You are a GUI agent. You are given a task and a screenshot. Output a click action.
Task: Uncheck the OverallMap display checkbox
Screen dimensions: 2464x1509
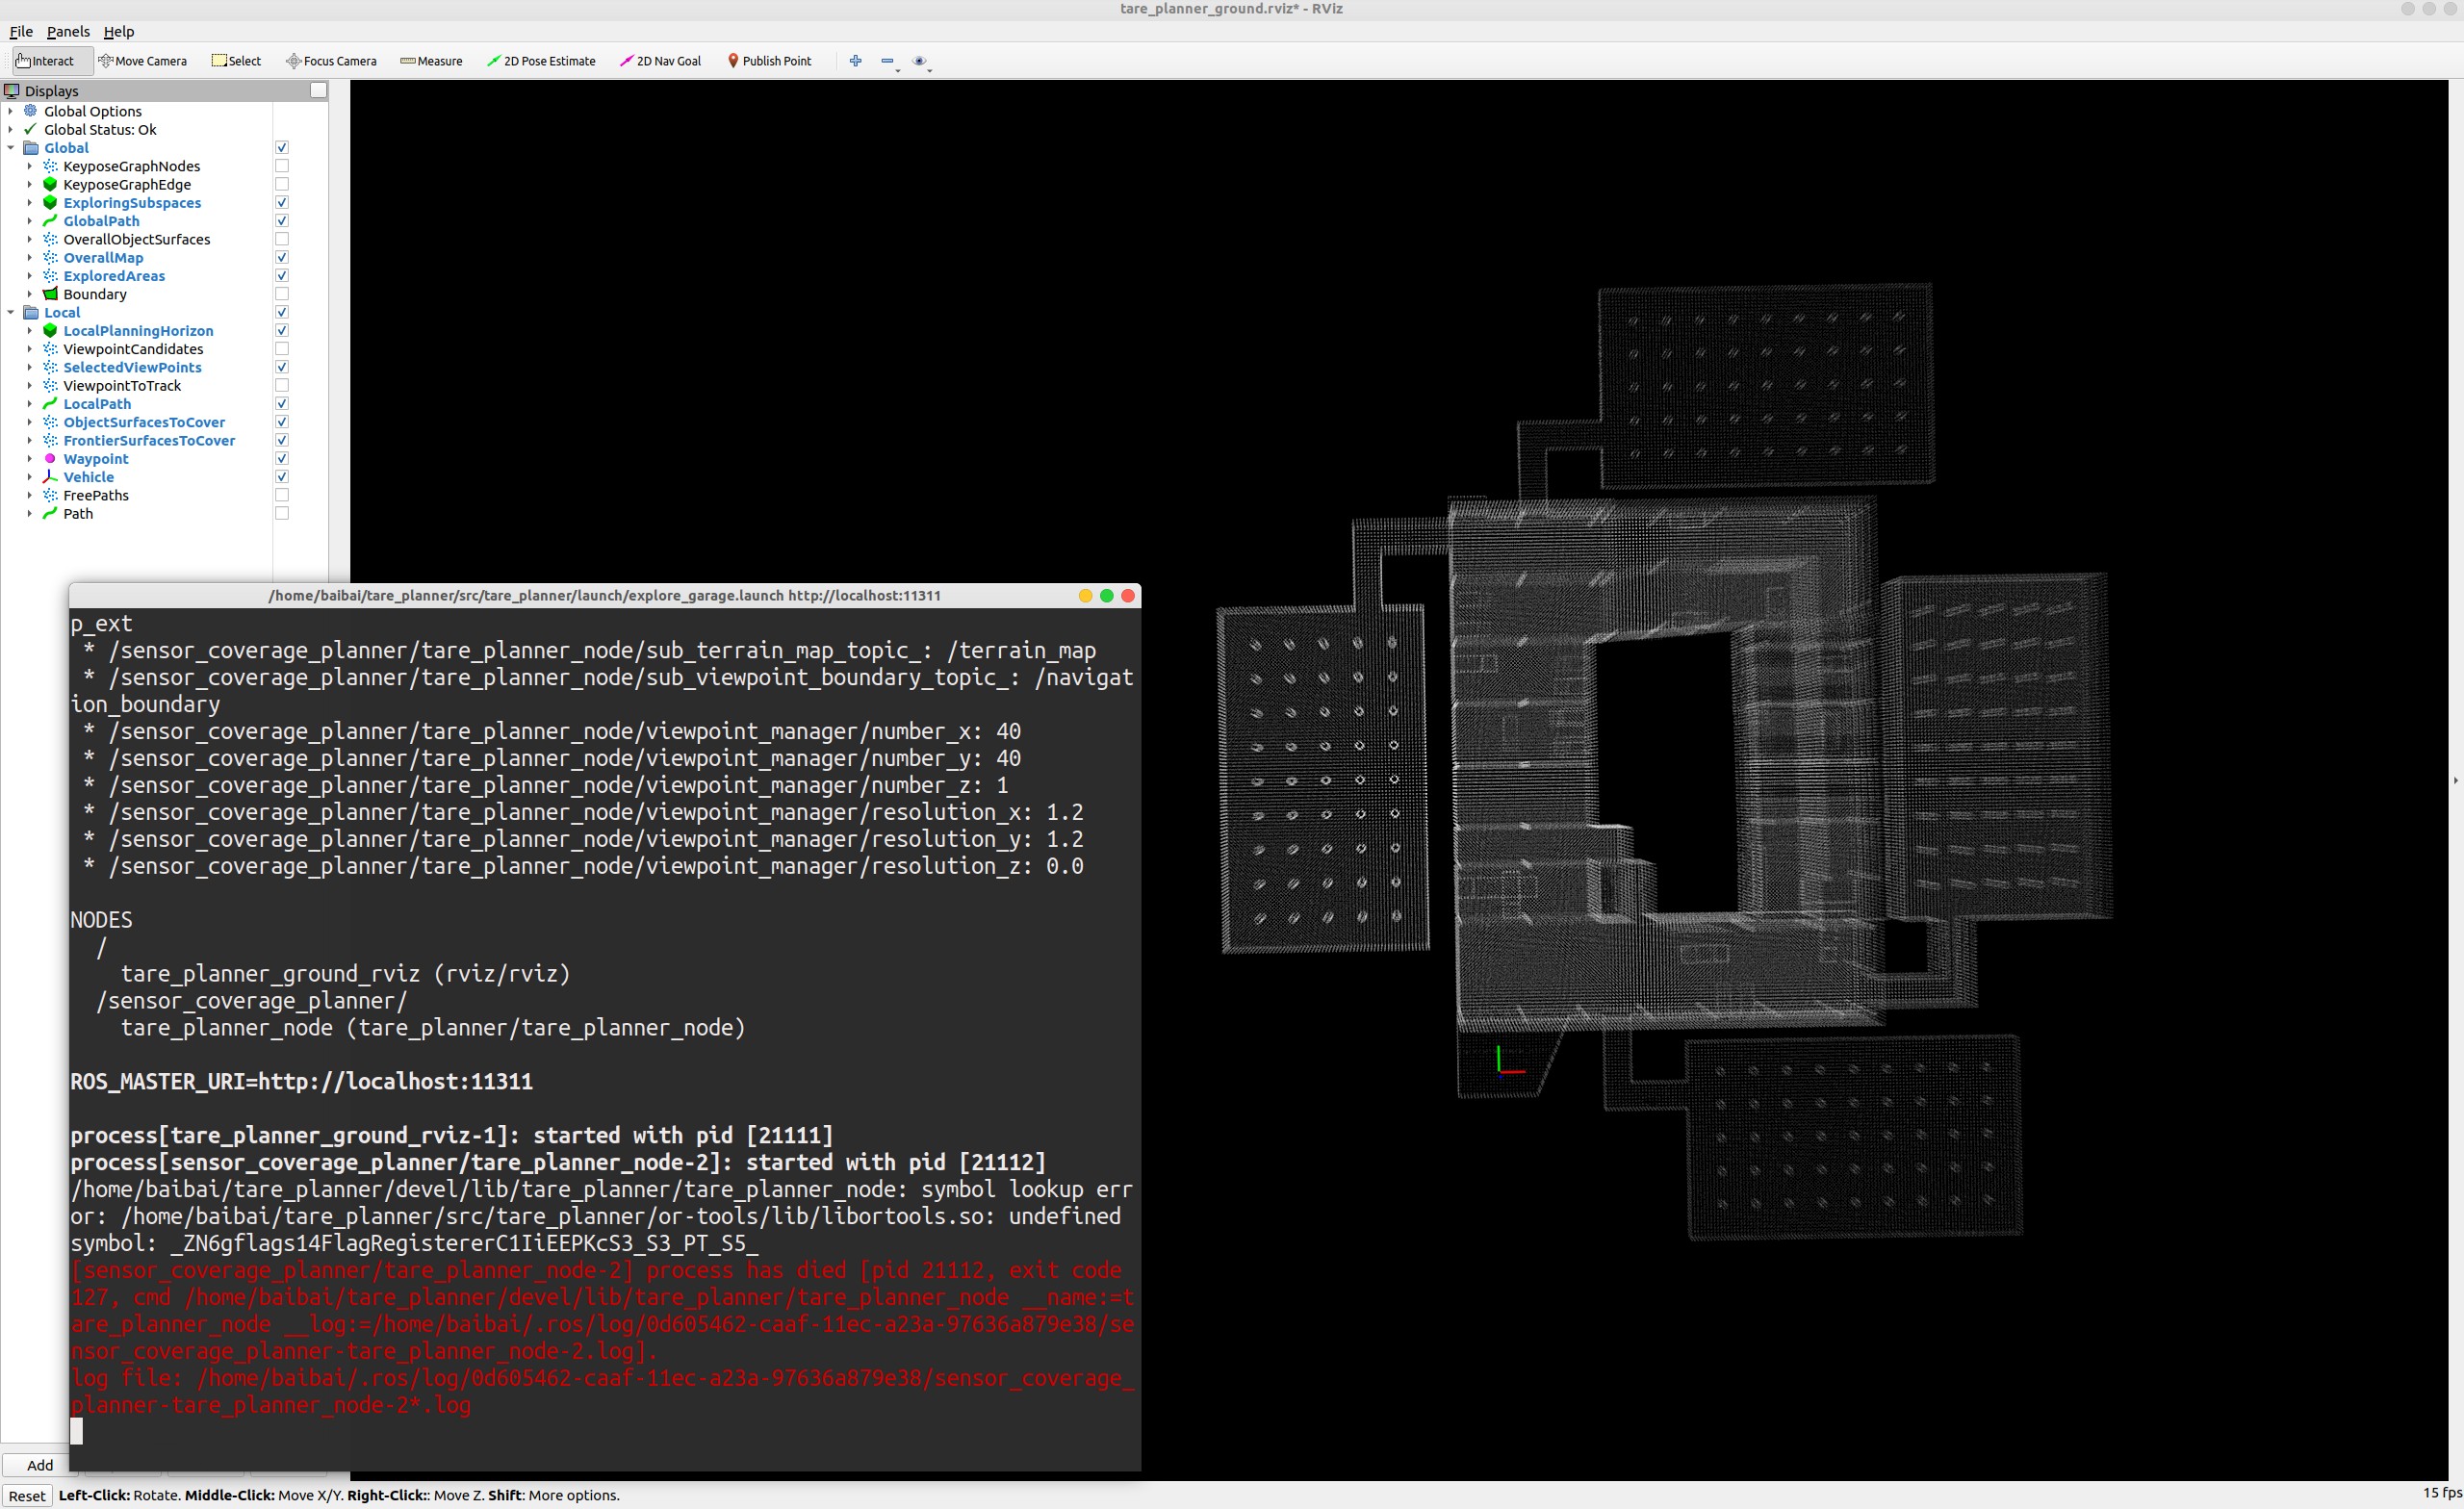pyautogui.click(x=282, y=258)
